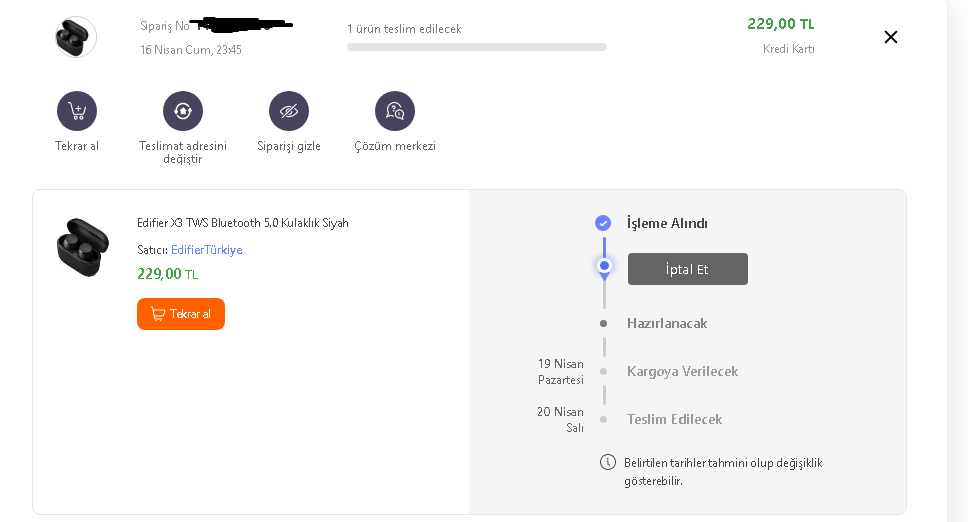Click the Teslimat adresini değiştir label
Screen dimensions: 968x522
[183, 152]
